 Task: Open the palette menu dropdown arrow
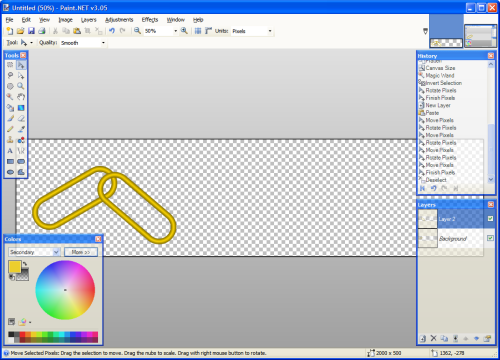coord(30,322)
